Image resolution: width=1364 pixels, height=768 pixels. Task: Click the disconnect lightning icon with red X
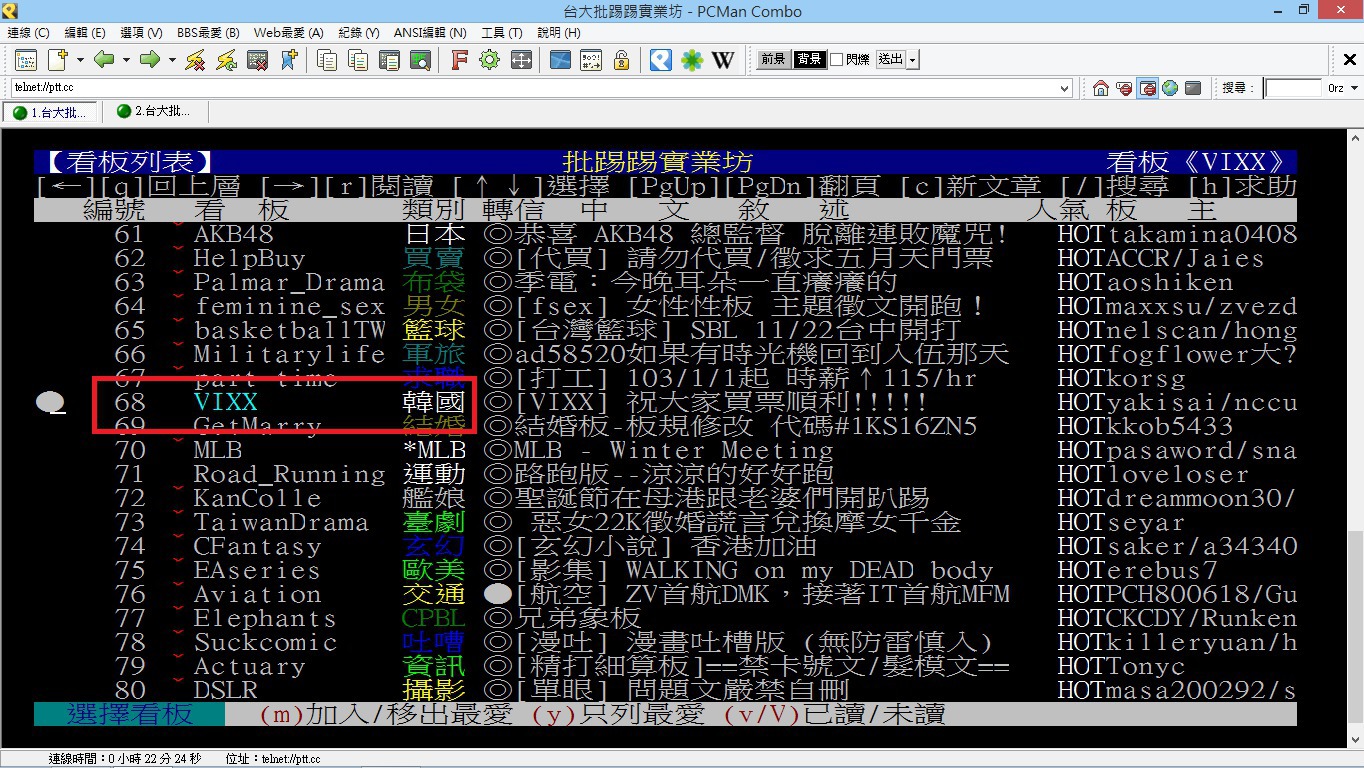click(x=196, y=60)
